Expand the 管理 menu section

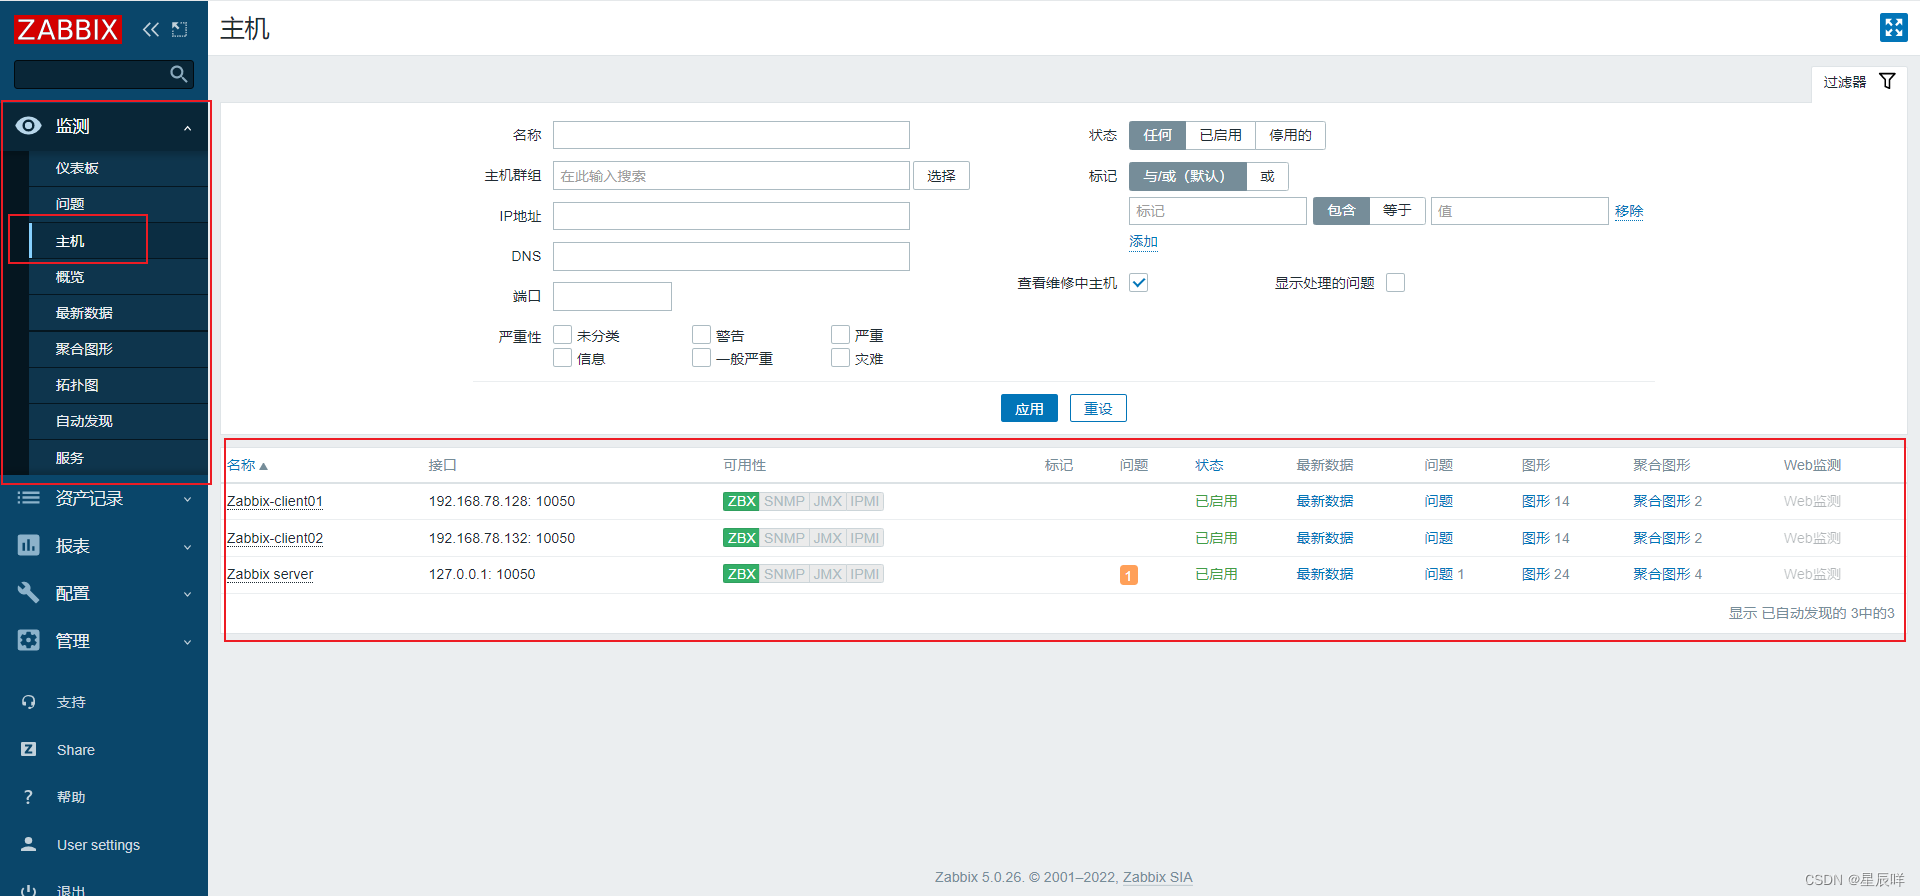(187, 642)
